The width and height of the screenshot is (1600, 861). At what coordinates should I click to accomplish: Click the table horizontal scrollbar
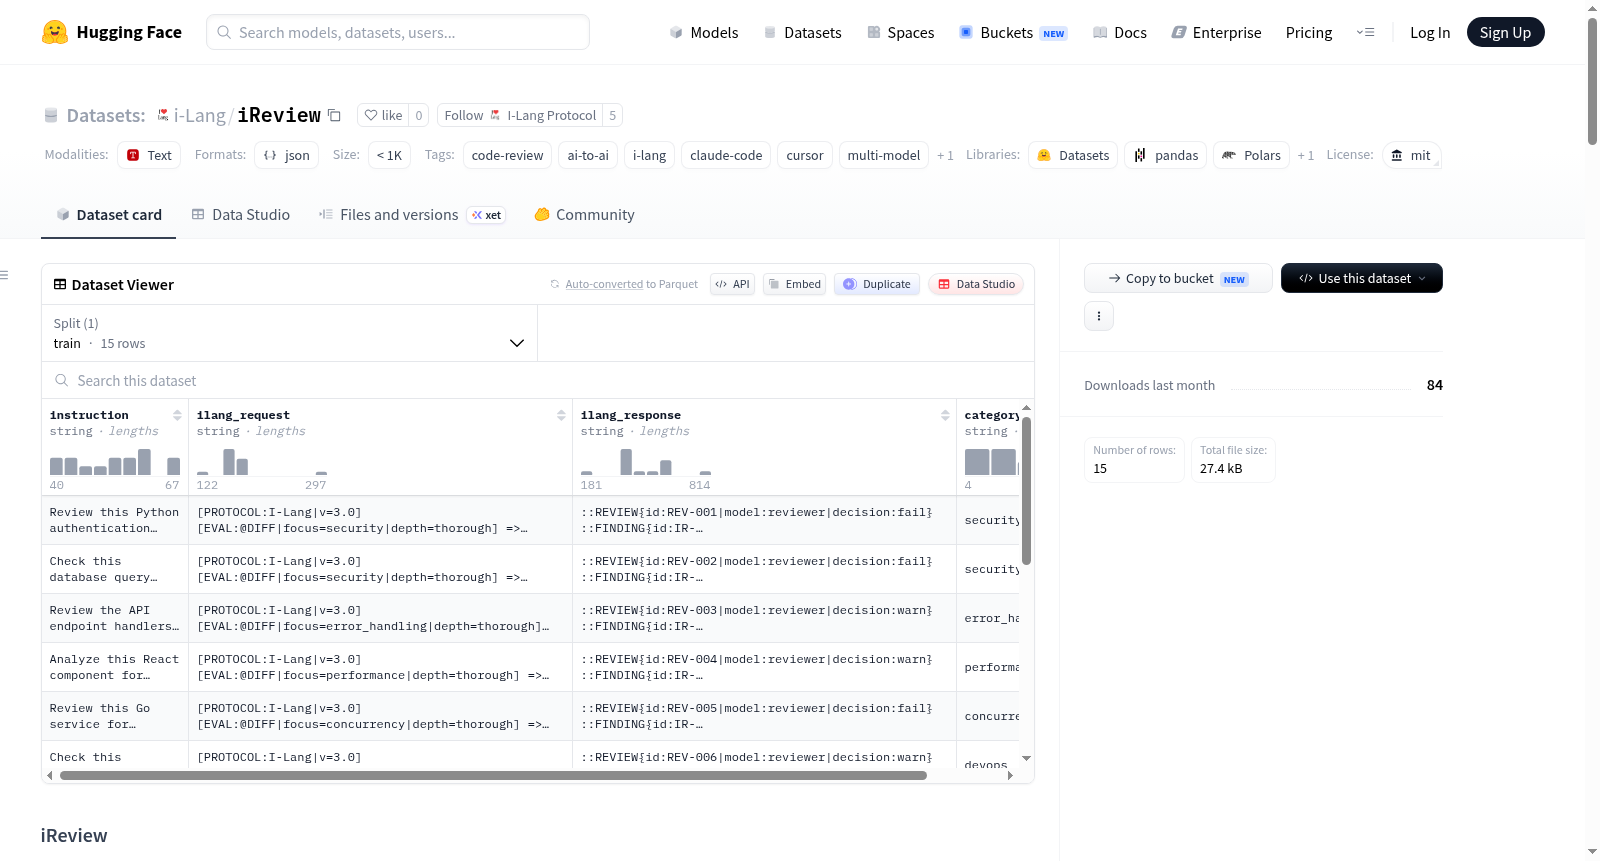pyautogui.click(x=493, y=775)
